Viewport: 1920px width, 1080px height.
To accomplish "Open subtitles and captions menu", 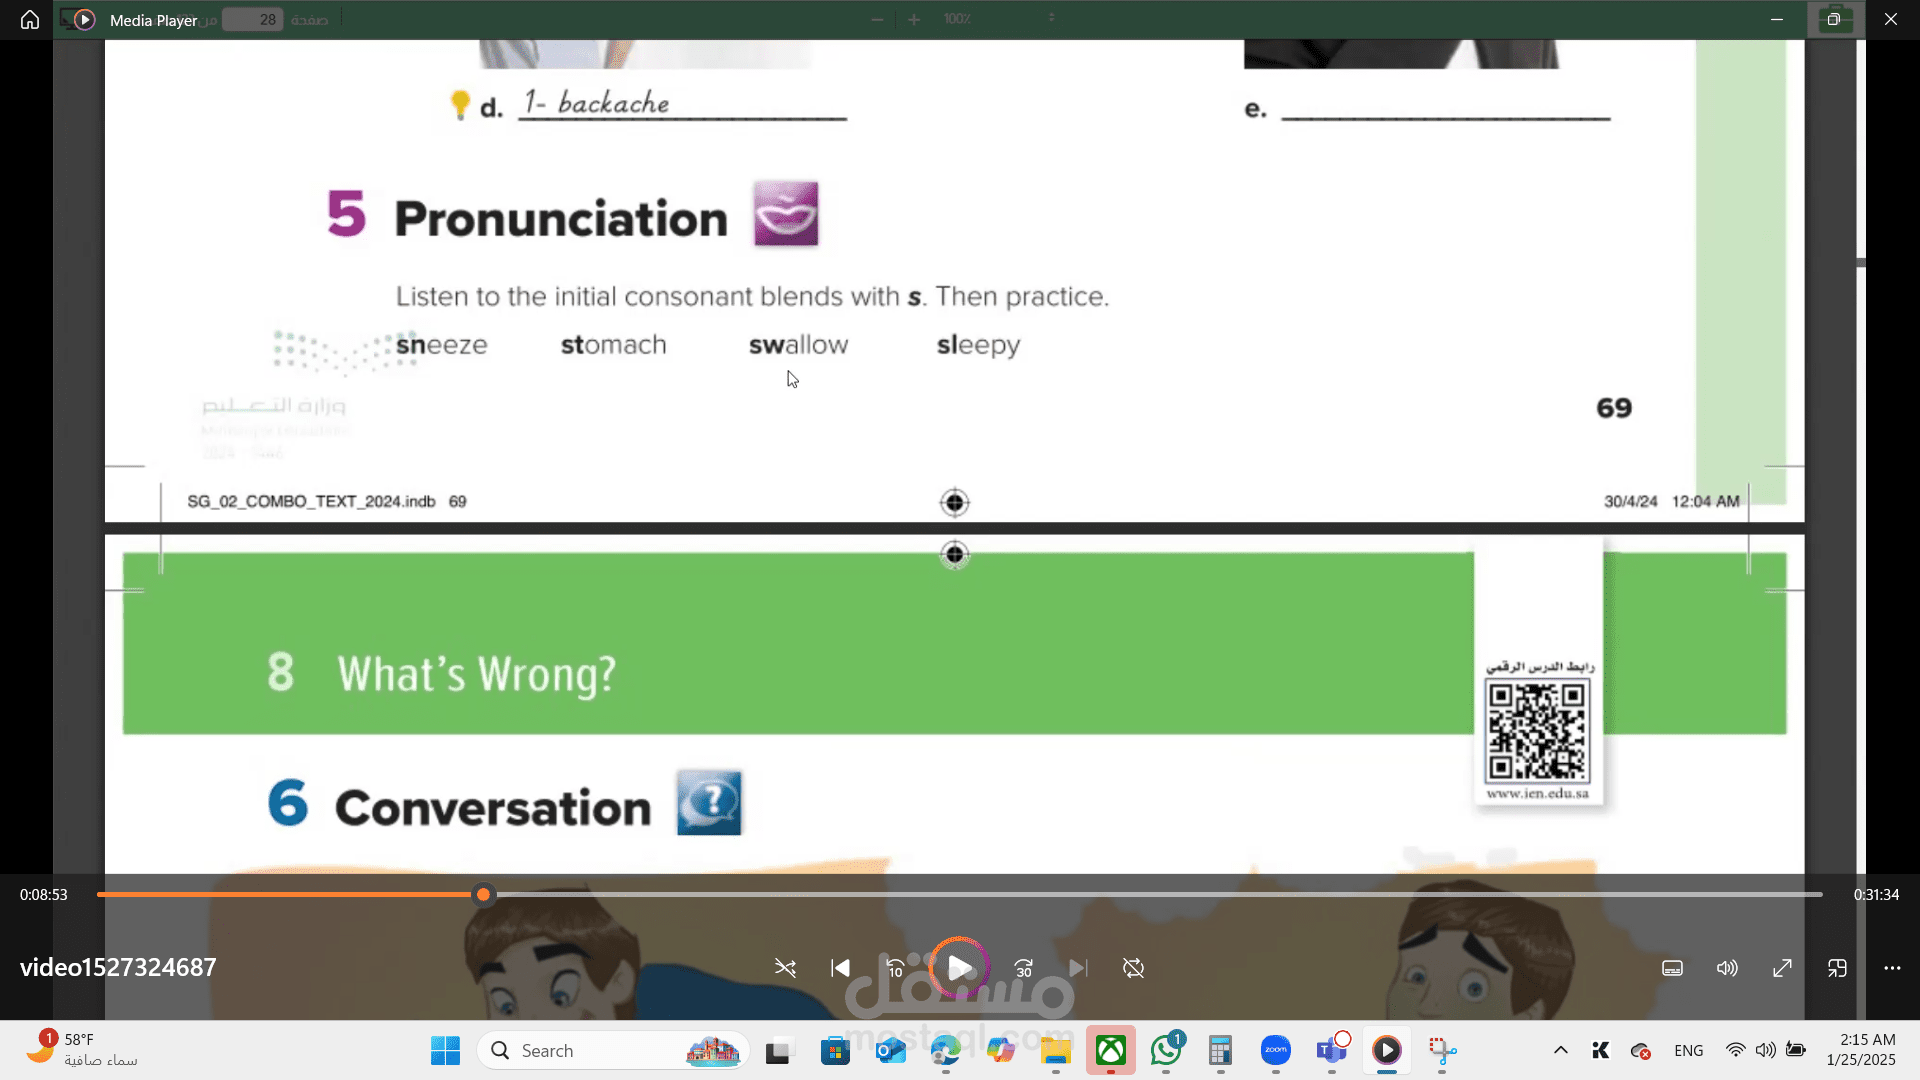I will click(x=1672, y=968).
